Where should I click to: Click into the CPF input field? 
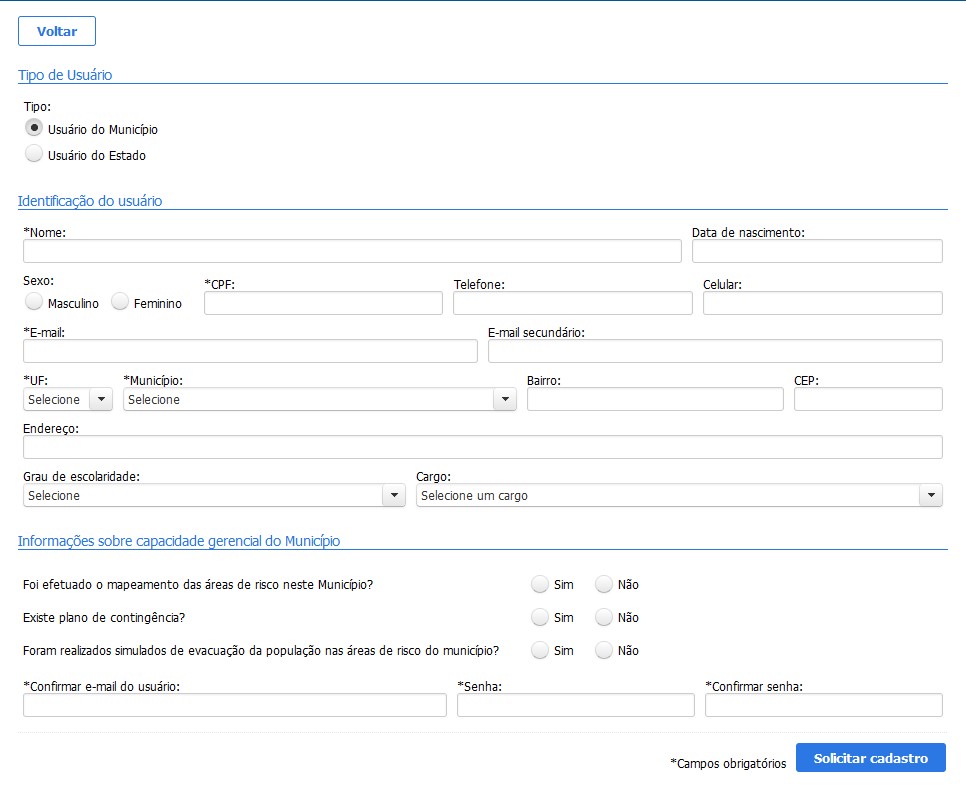323,303
